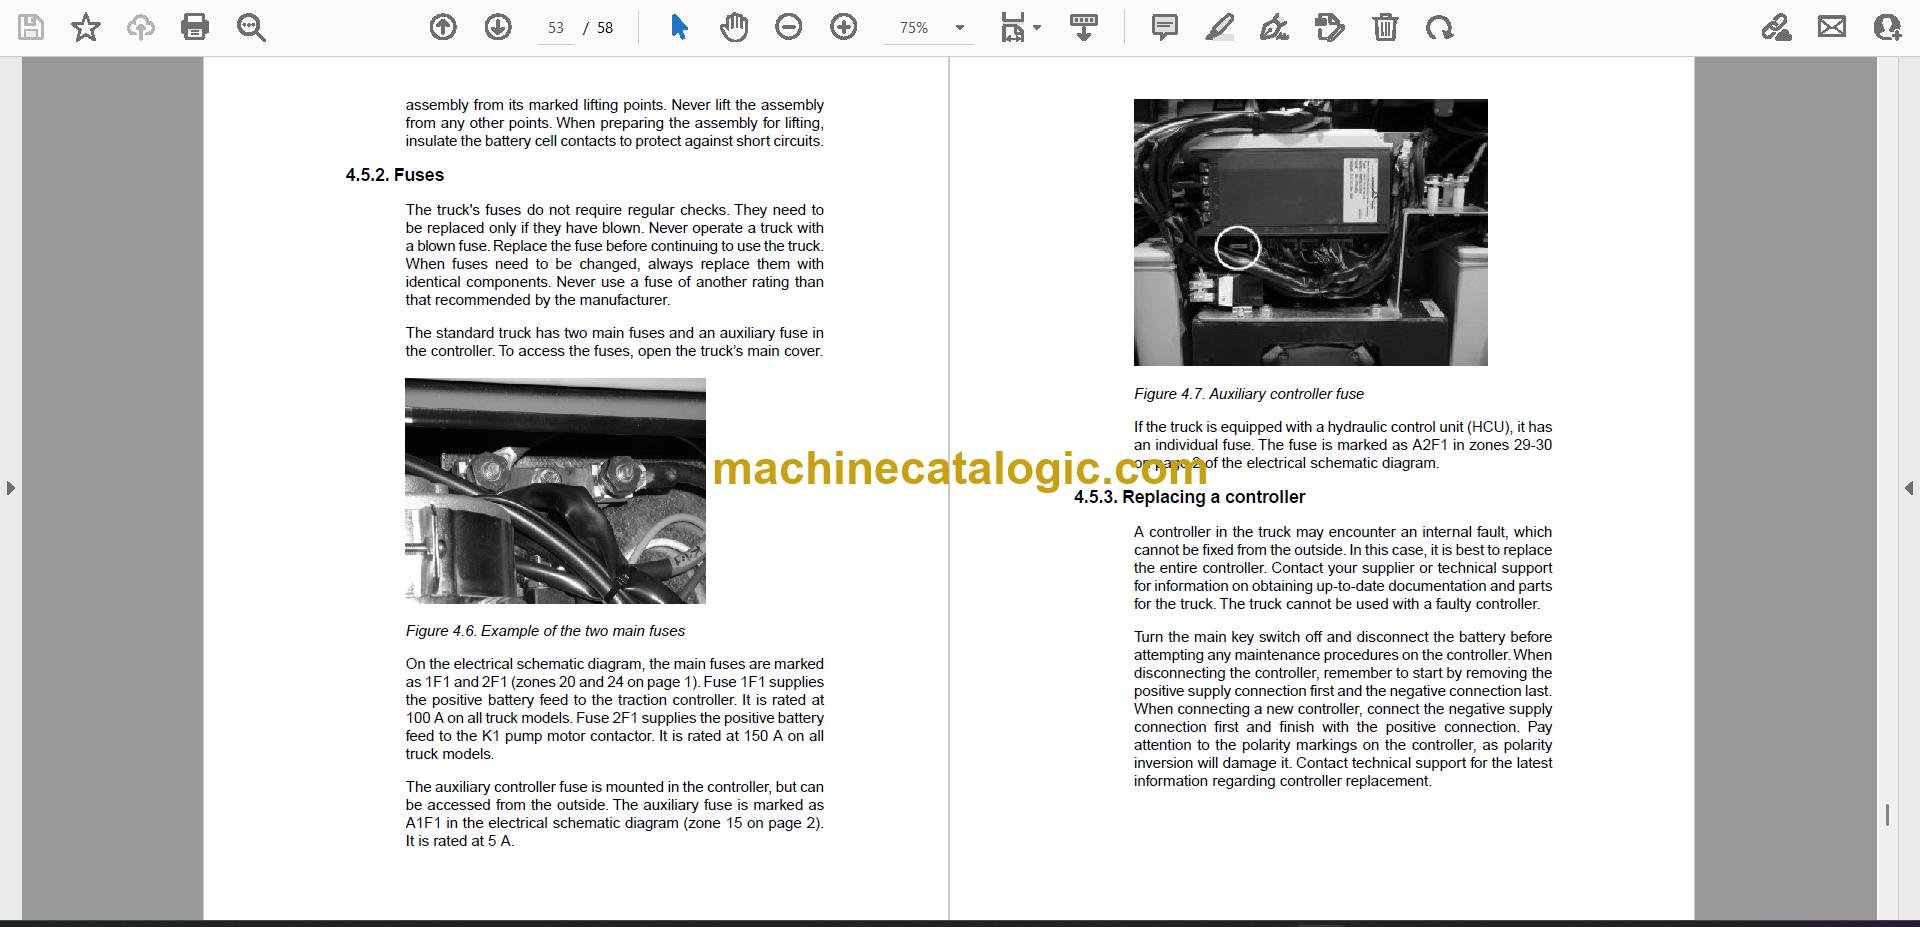Image resolution: width=1920 pixels, height=927 pixels.
Task: Go to the next page arrow
Action: [498, 27]
